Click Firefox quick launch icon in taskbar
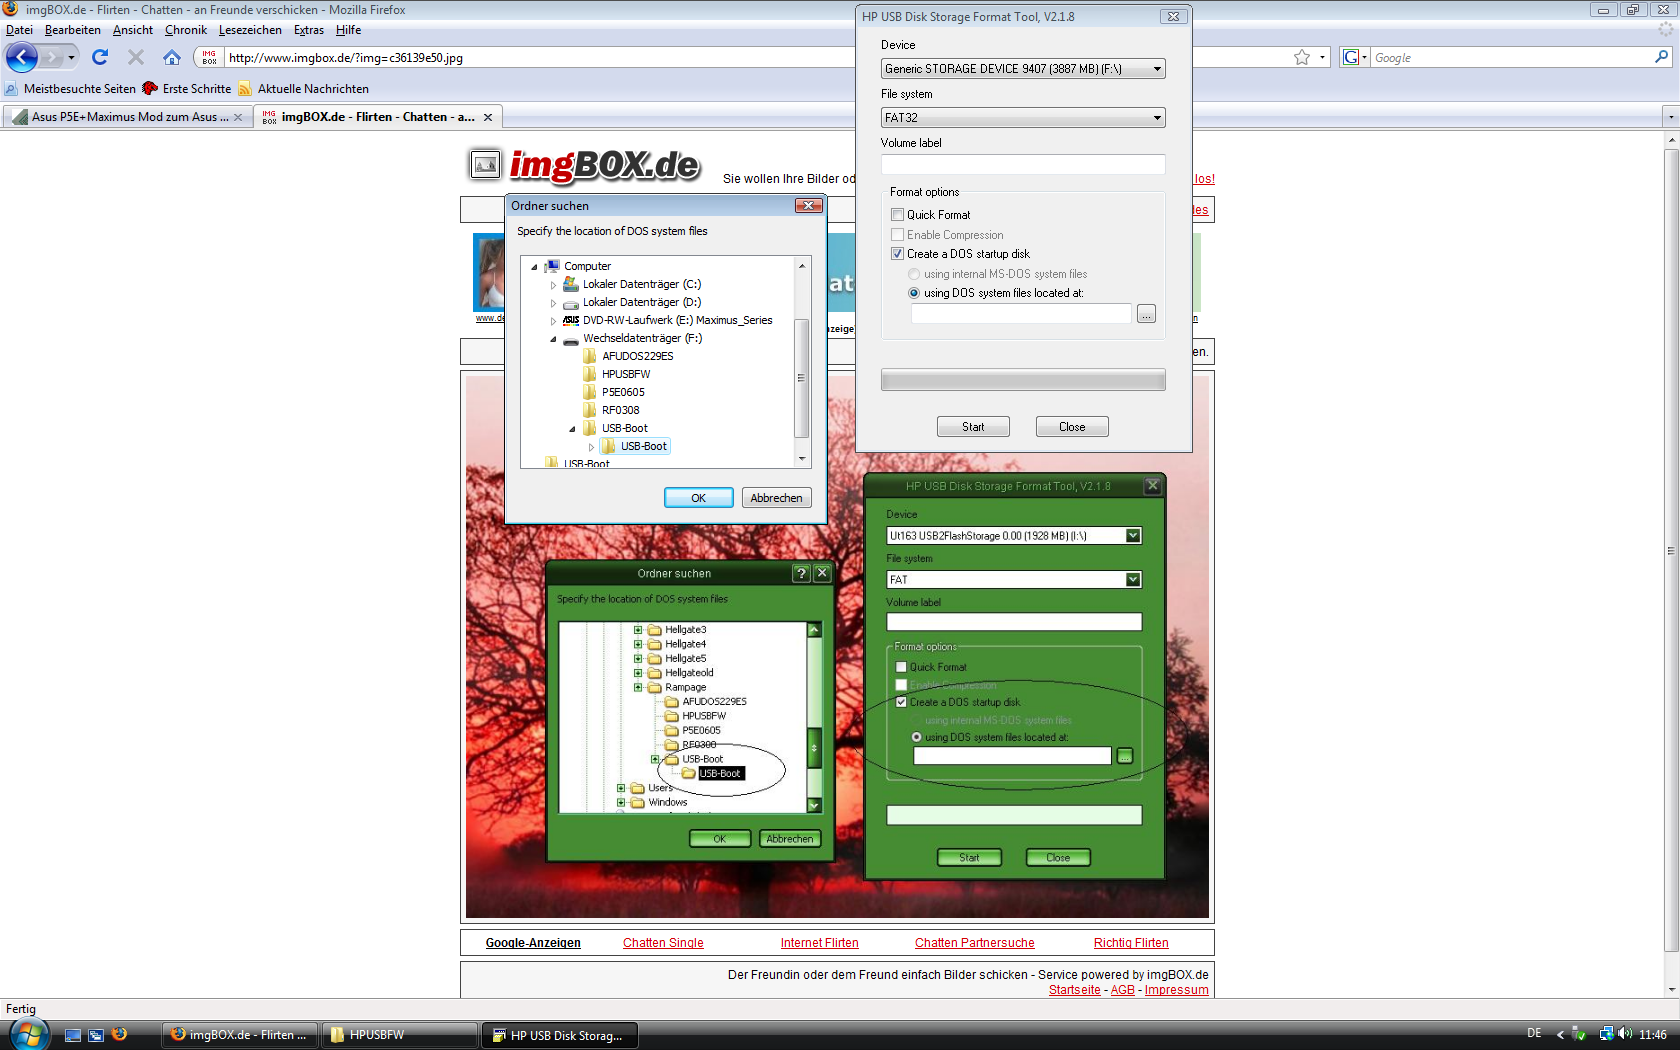This screenshot has width=1680, height=1050. point(119,1034)
